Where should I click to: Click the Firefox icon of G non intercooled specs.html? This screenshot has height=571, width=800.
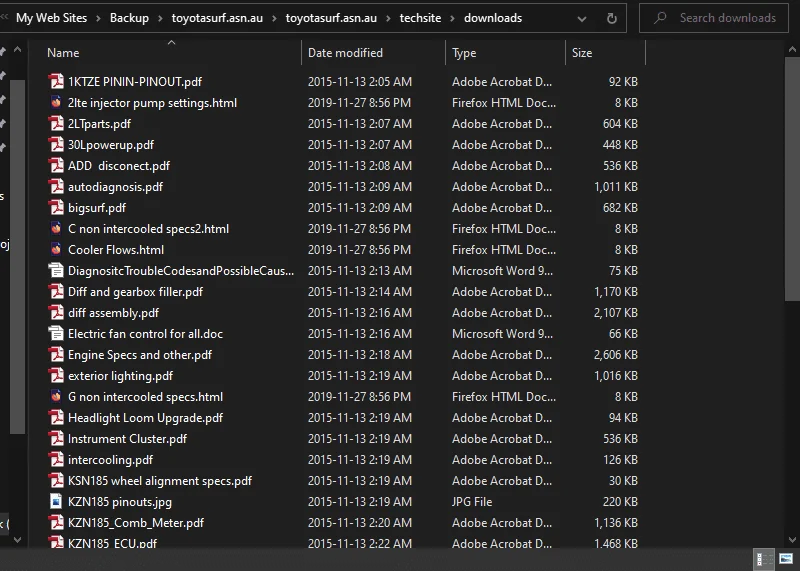point(56,396)
